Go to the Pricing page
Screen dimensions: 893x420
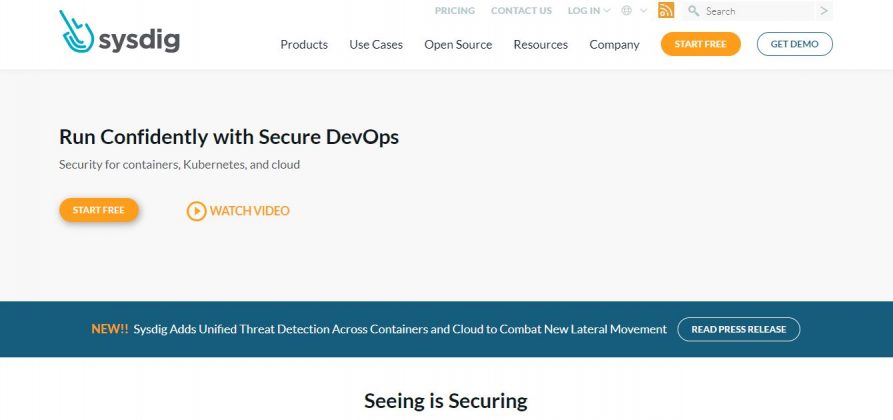pyautogui.click(x=454, y=11)
